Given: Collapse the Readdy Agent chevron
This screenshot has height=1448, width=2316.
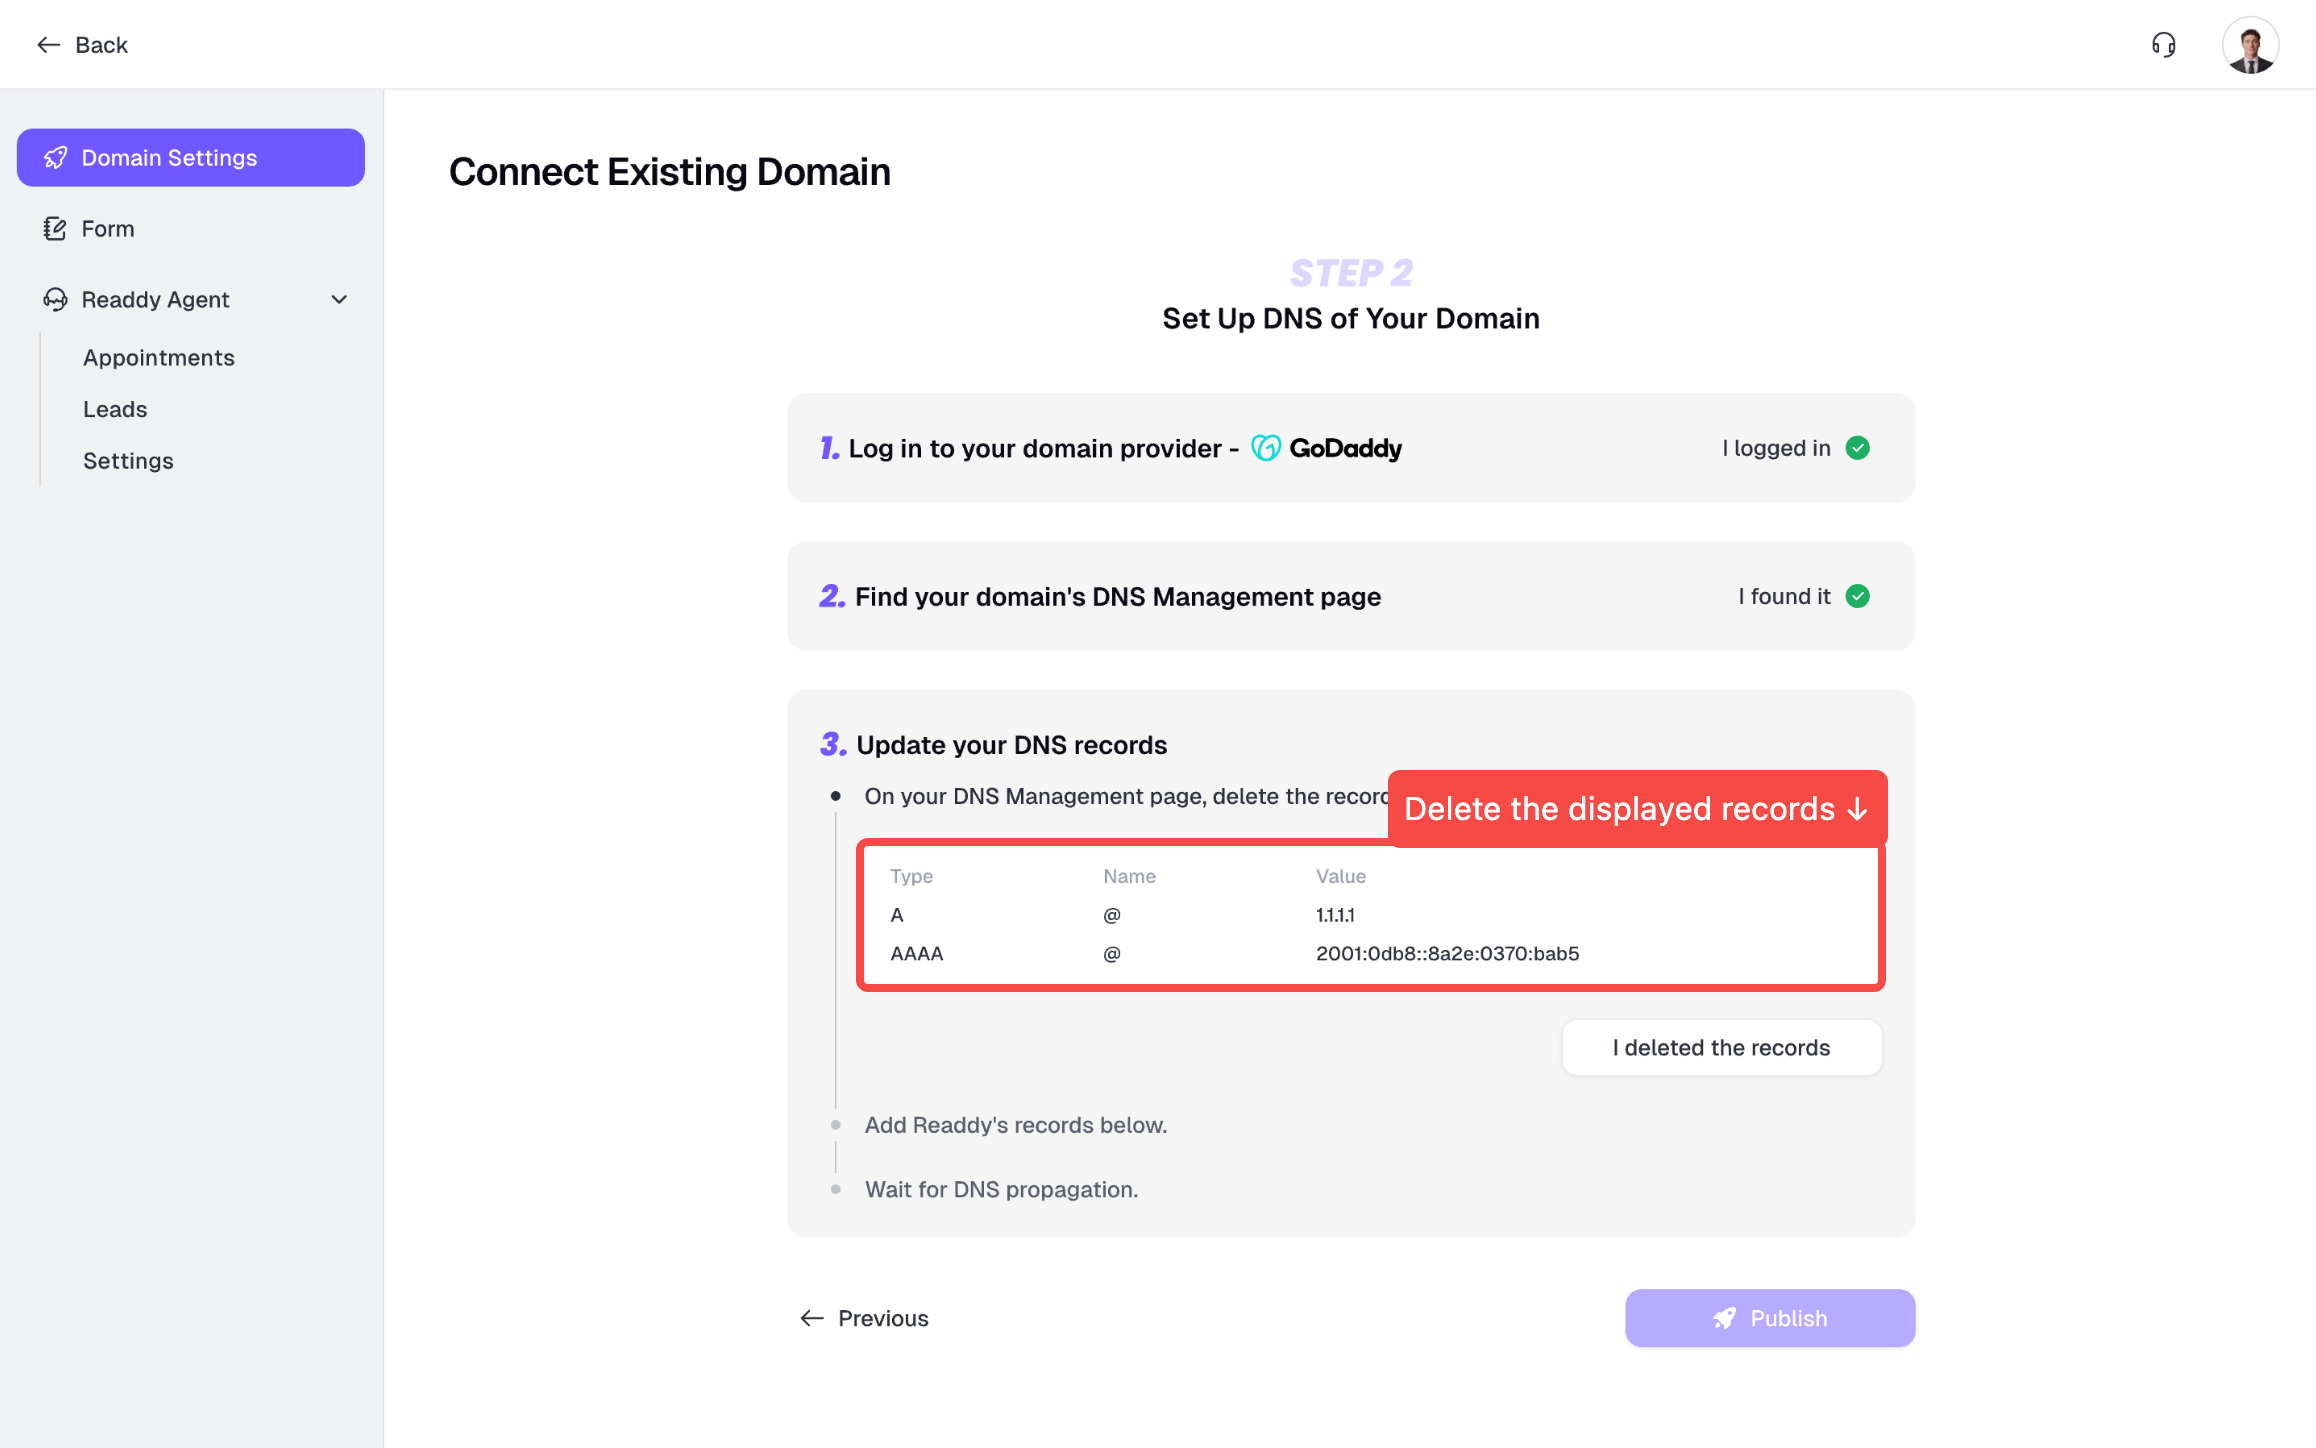Looking at the screenshot, I should point(339,300).
